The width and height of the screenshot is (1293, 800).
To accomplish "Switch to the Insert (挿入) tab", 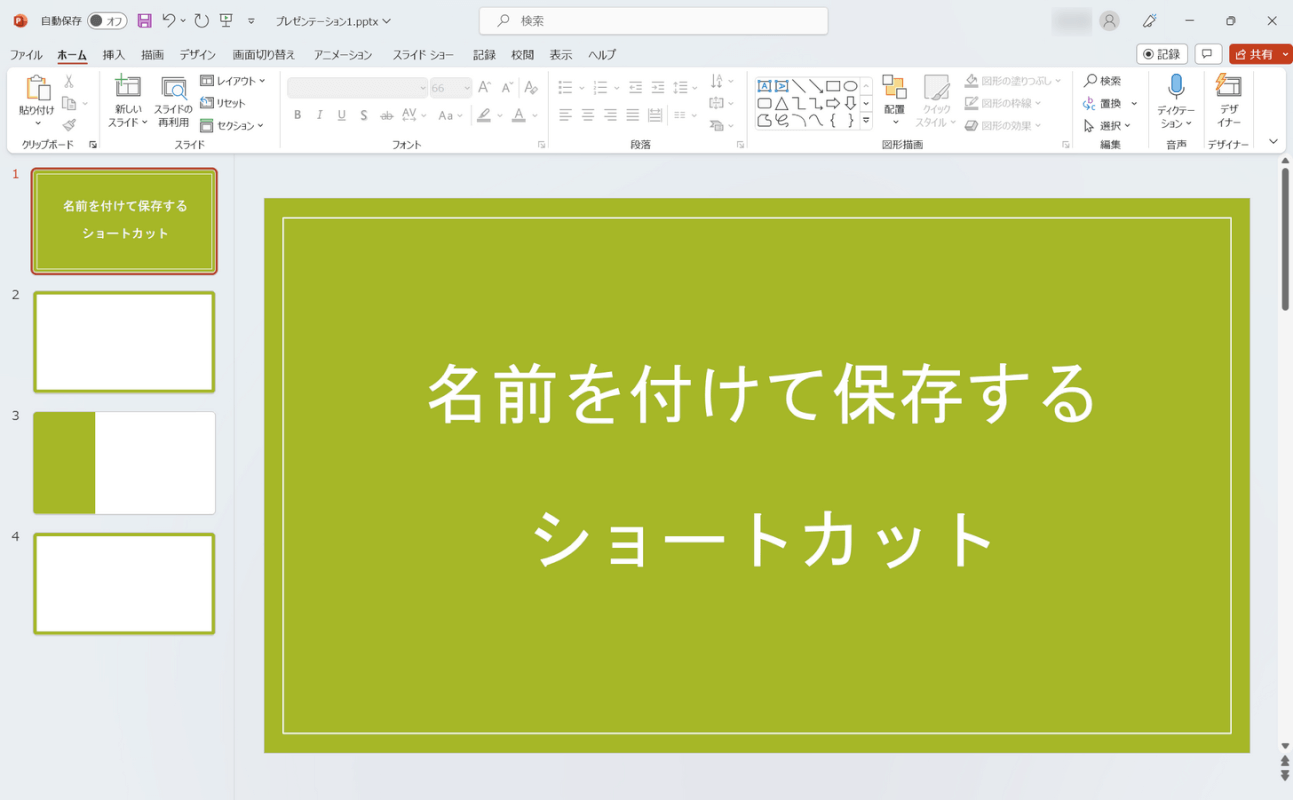I will tap(114, 55).
